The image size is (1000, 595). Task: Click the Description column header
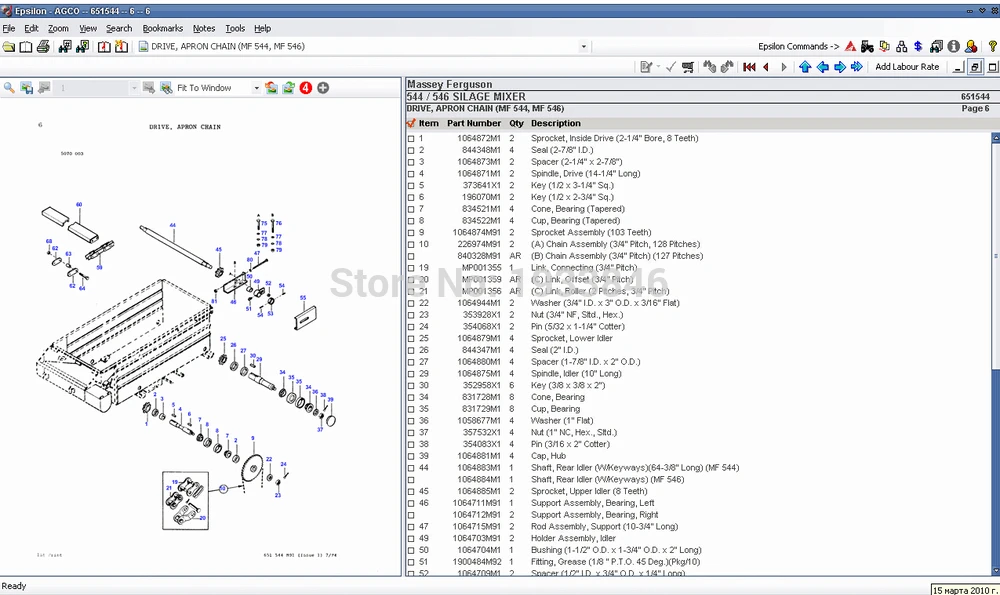555,124
